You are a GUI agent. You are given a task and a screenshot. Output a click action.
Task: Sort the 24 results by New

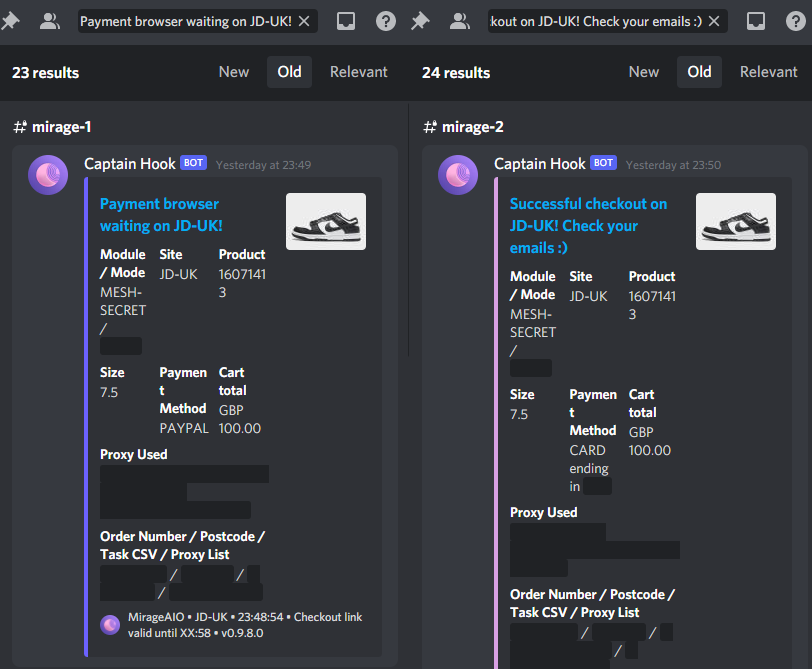pos(644,72)
